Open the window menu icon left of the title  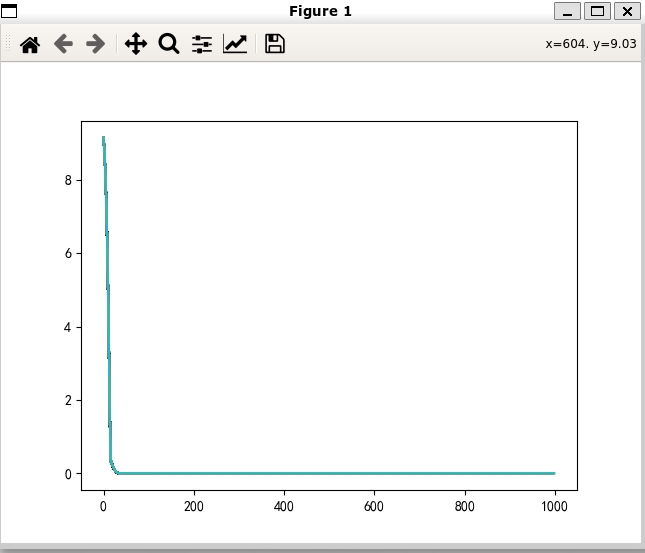coord(9,11)
